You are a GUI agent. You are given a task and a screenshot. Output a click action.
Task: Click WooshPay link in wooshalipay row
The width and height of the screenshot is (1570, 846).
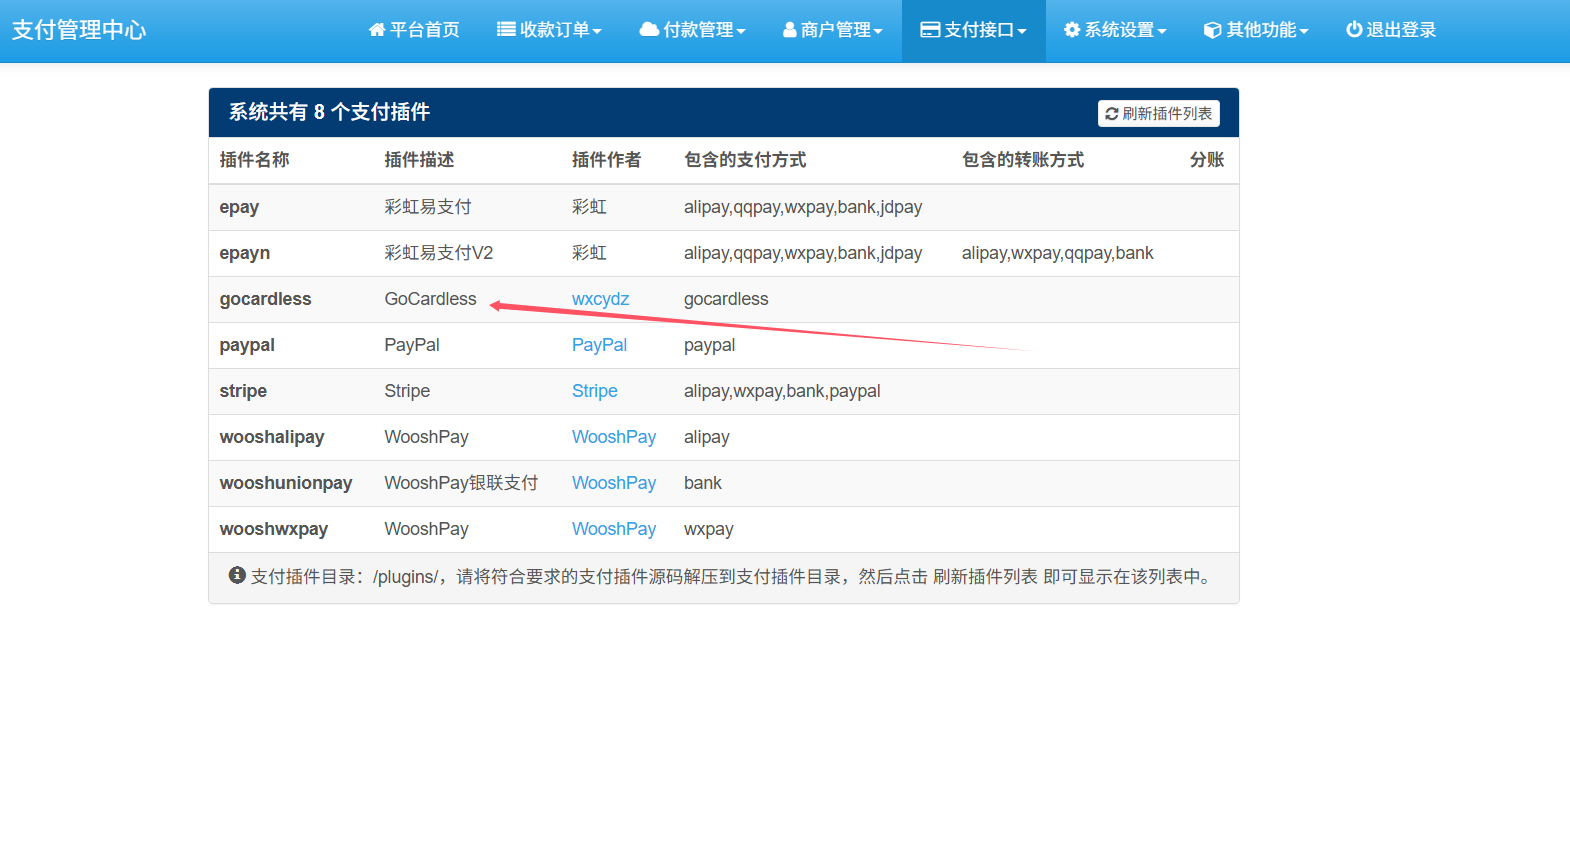pyautogui.click(x=613, y=437)
